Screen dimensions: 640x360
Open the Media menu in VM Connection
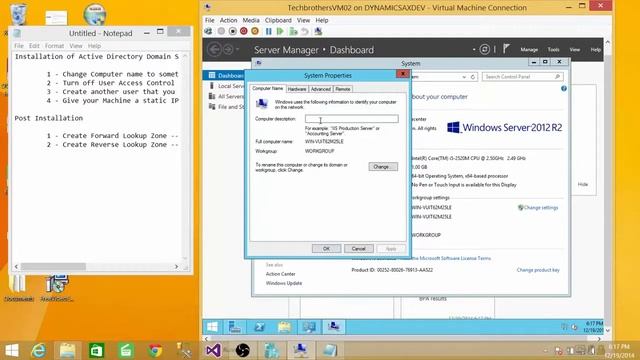251,20
